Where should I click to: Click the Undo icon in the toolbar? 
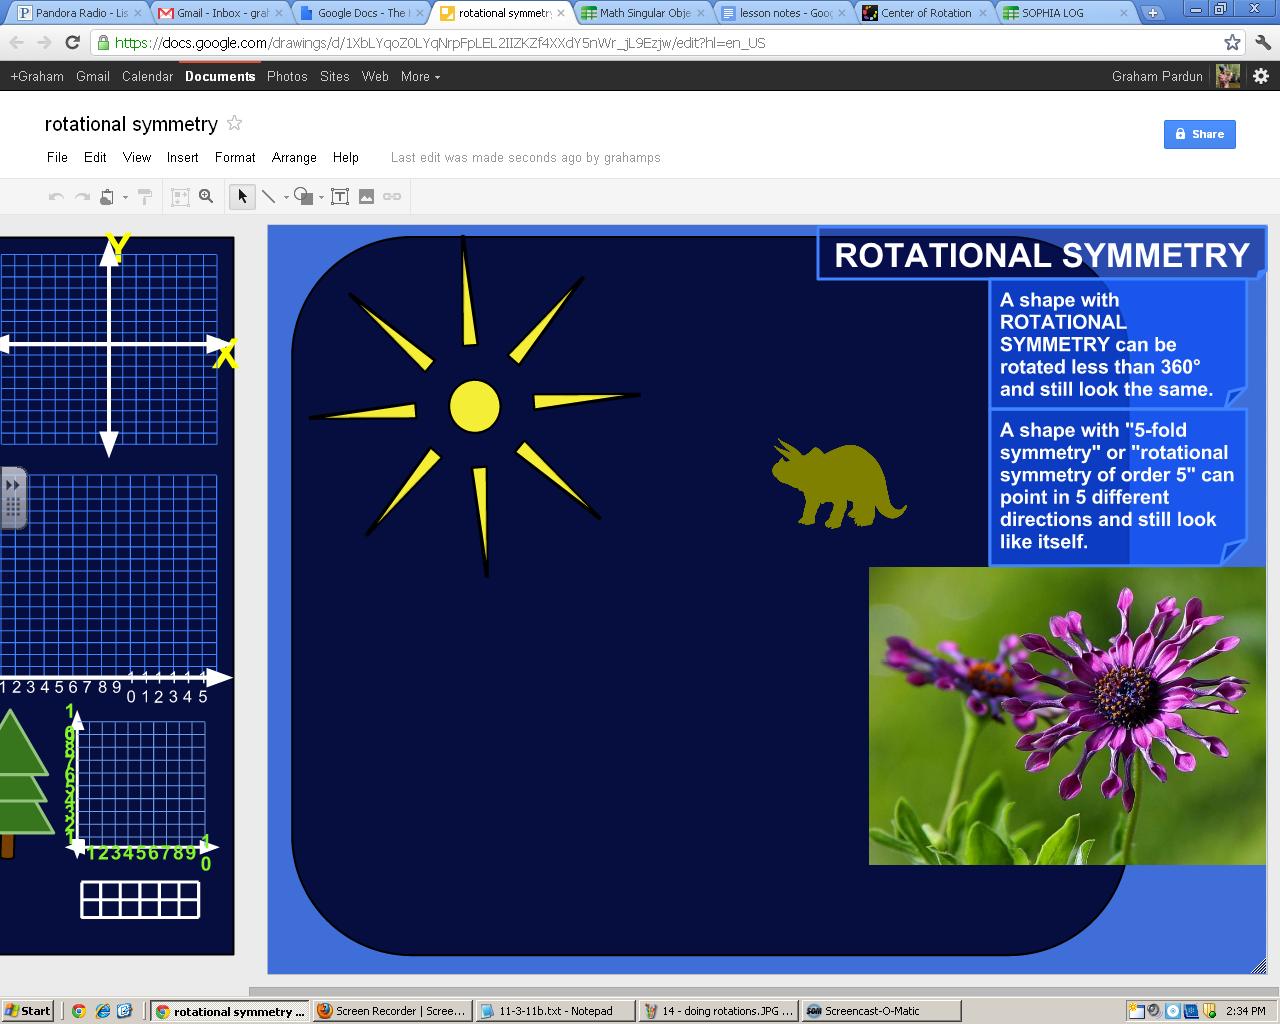(57, 197)
